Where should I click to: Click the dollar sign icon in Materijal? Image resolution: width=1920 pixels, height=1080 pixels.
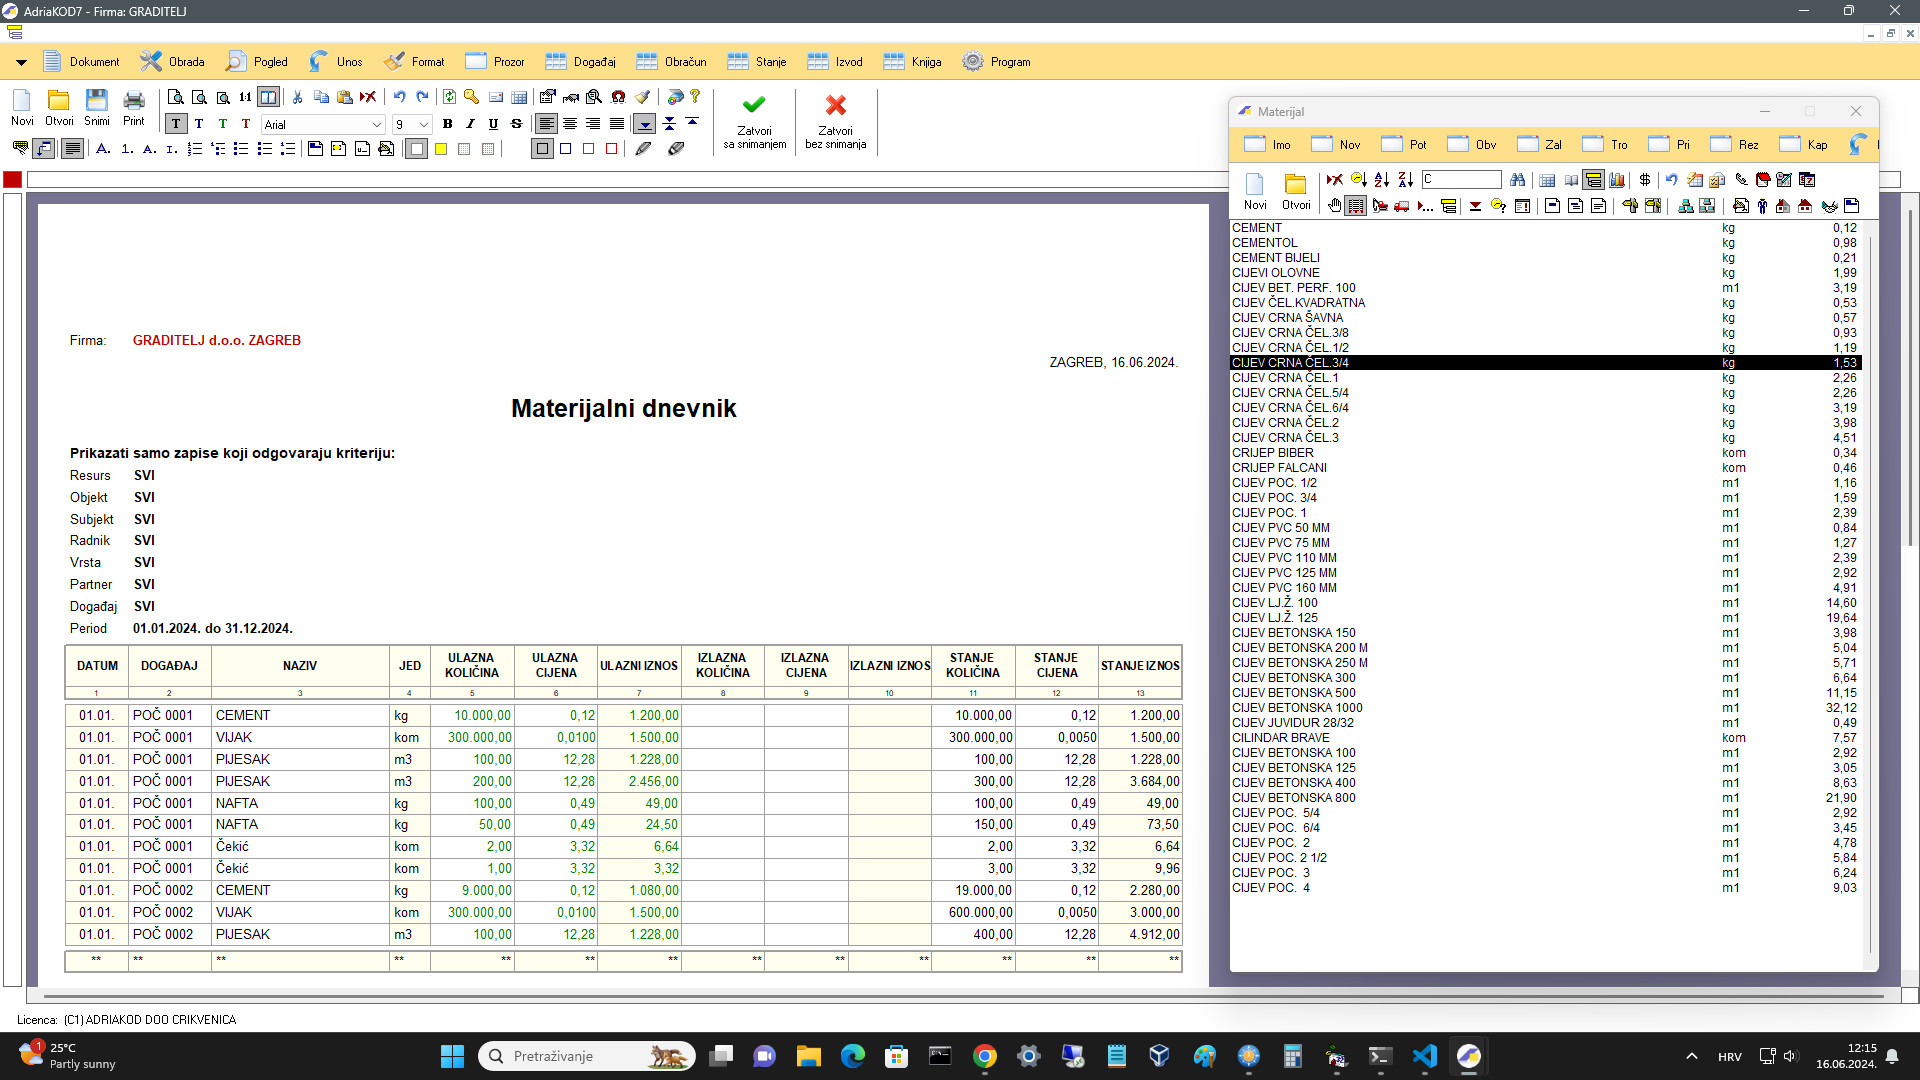(1645, 180)
